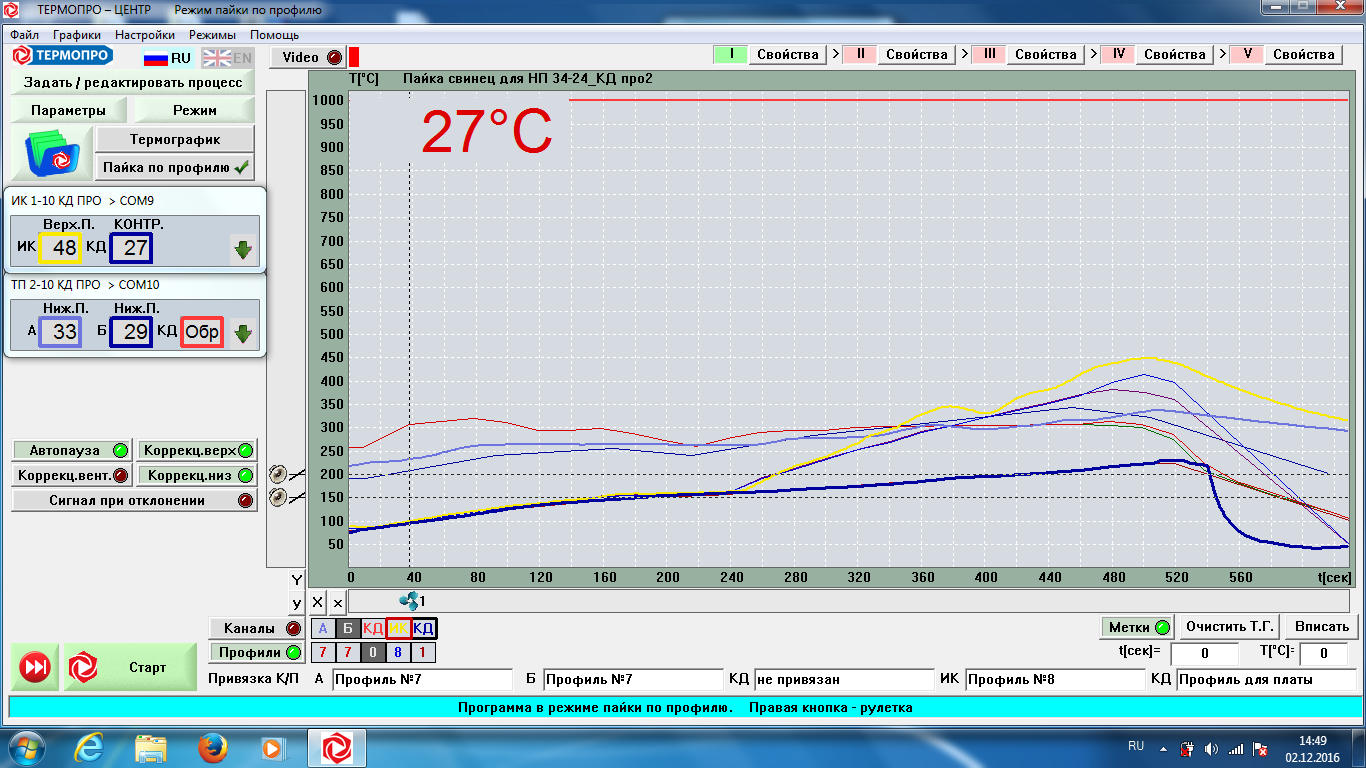
Task: Click the arrow between zones II and III
Action: 964,54
